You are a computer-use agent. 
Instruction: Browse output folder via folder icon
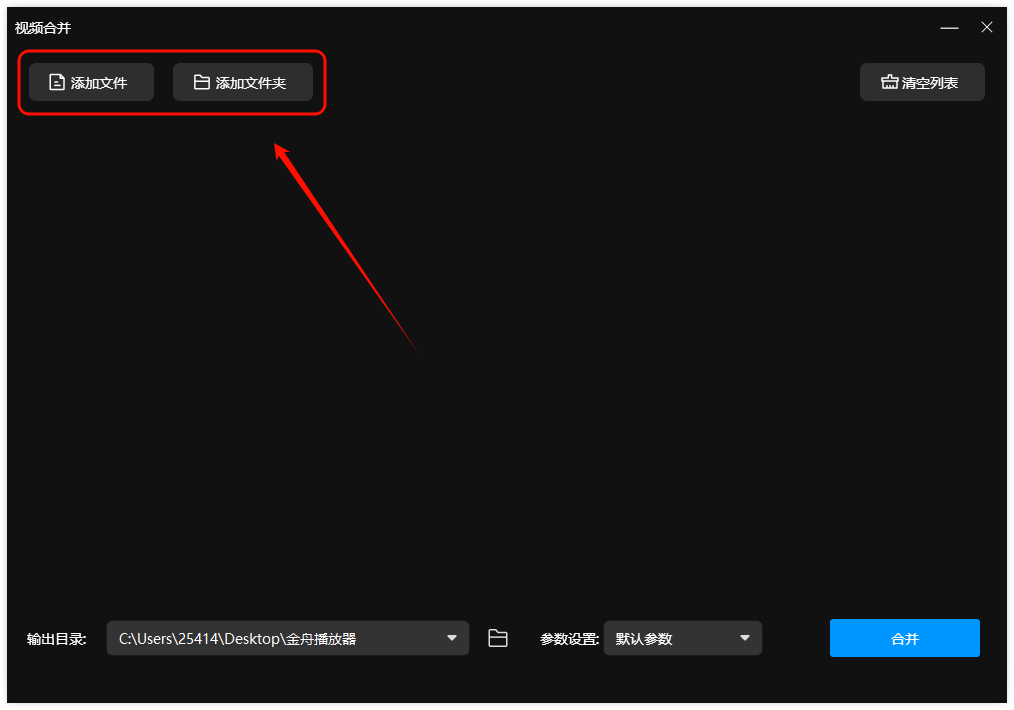pyautogui.click(x=497, y=638)
